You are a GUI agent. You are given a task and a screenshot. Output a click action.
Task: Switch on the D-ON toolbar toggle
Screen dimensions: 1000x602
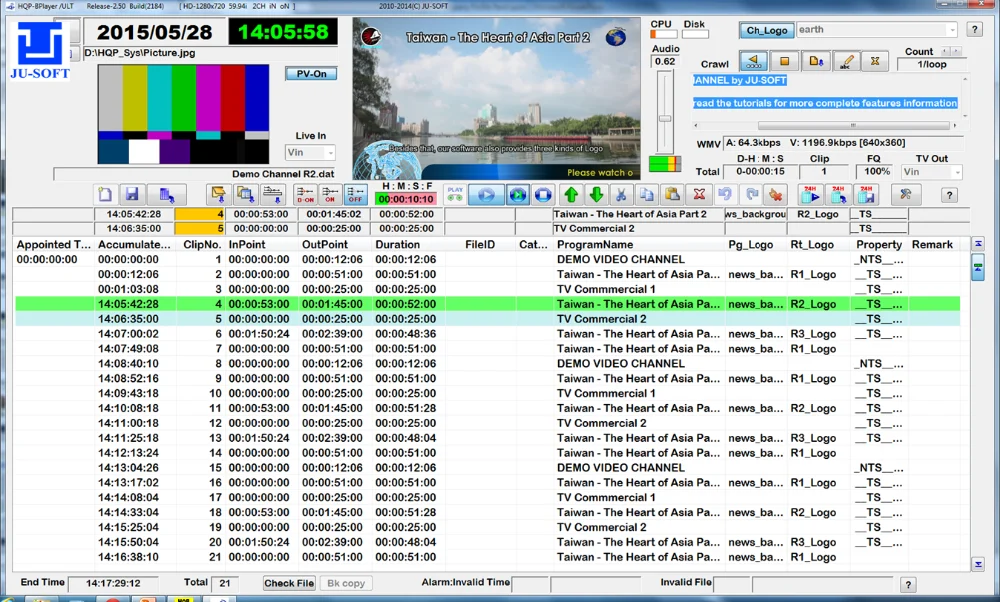coord(305,195)
